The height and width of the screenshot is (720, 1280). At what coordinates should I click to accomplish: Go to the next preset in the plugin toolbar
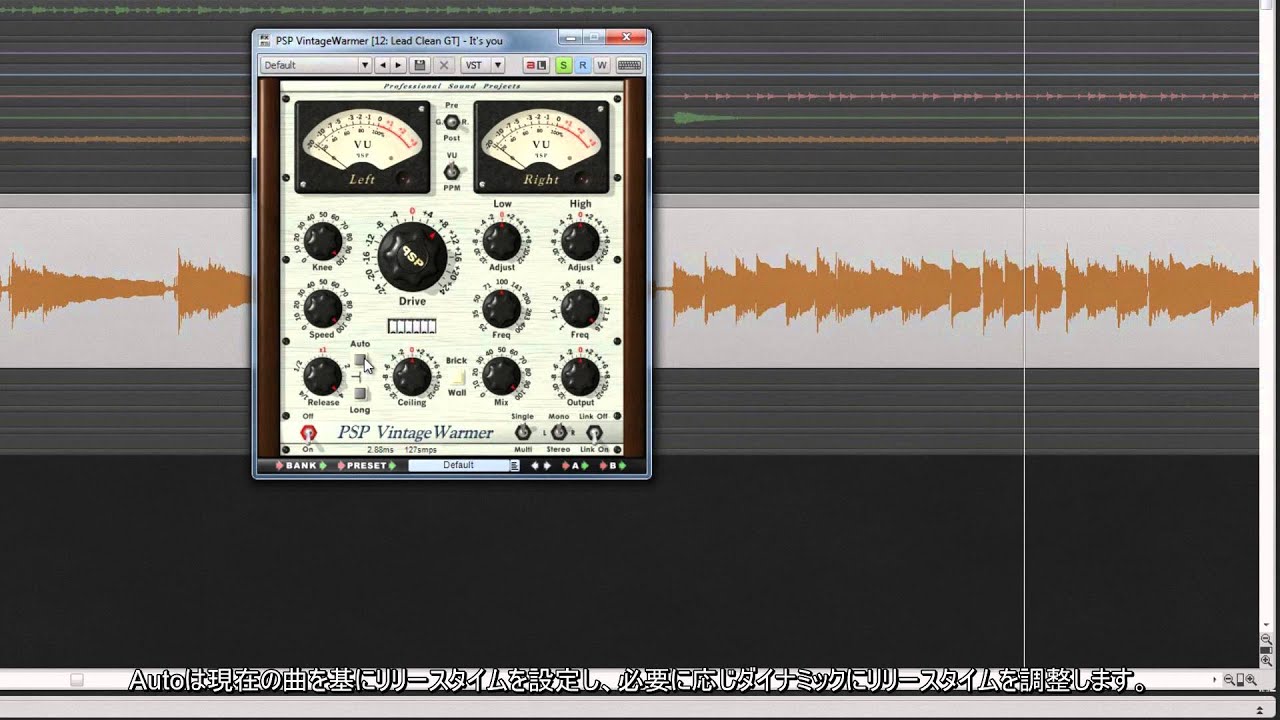398,65
